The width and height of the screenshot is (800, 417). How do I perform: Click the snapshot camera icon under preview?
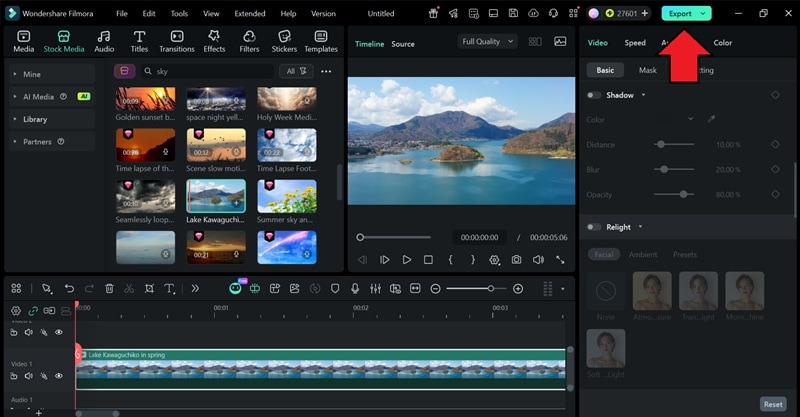516,260
